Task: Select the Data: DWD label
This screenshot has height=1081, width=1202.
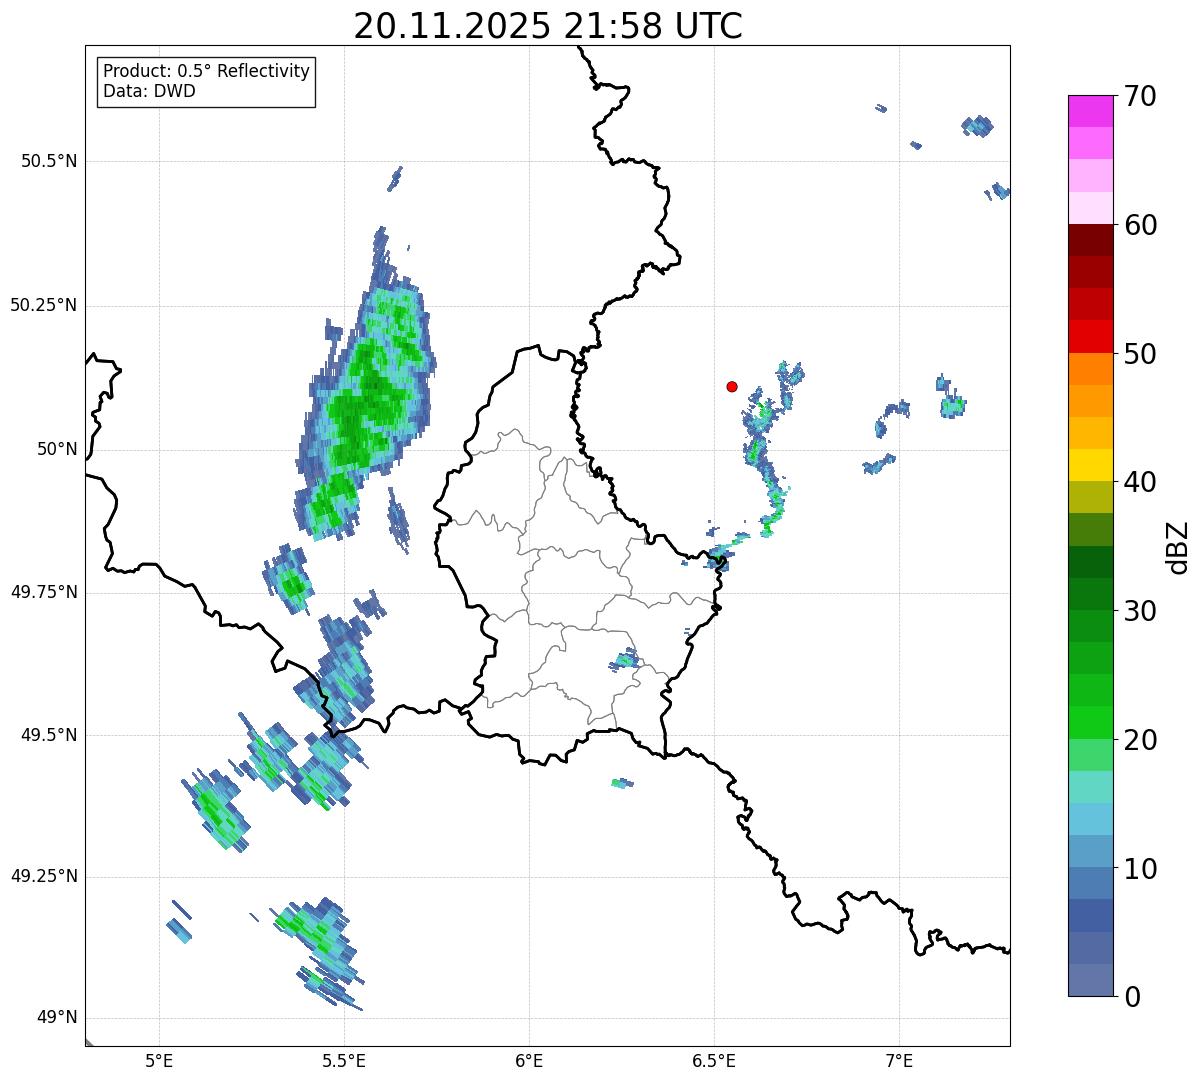Action: [x=150, y=91]
